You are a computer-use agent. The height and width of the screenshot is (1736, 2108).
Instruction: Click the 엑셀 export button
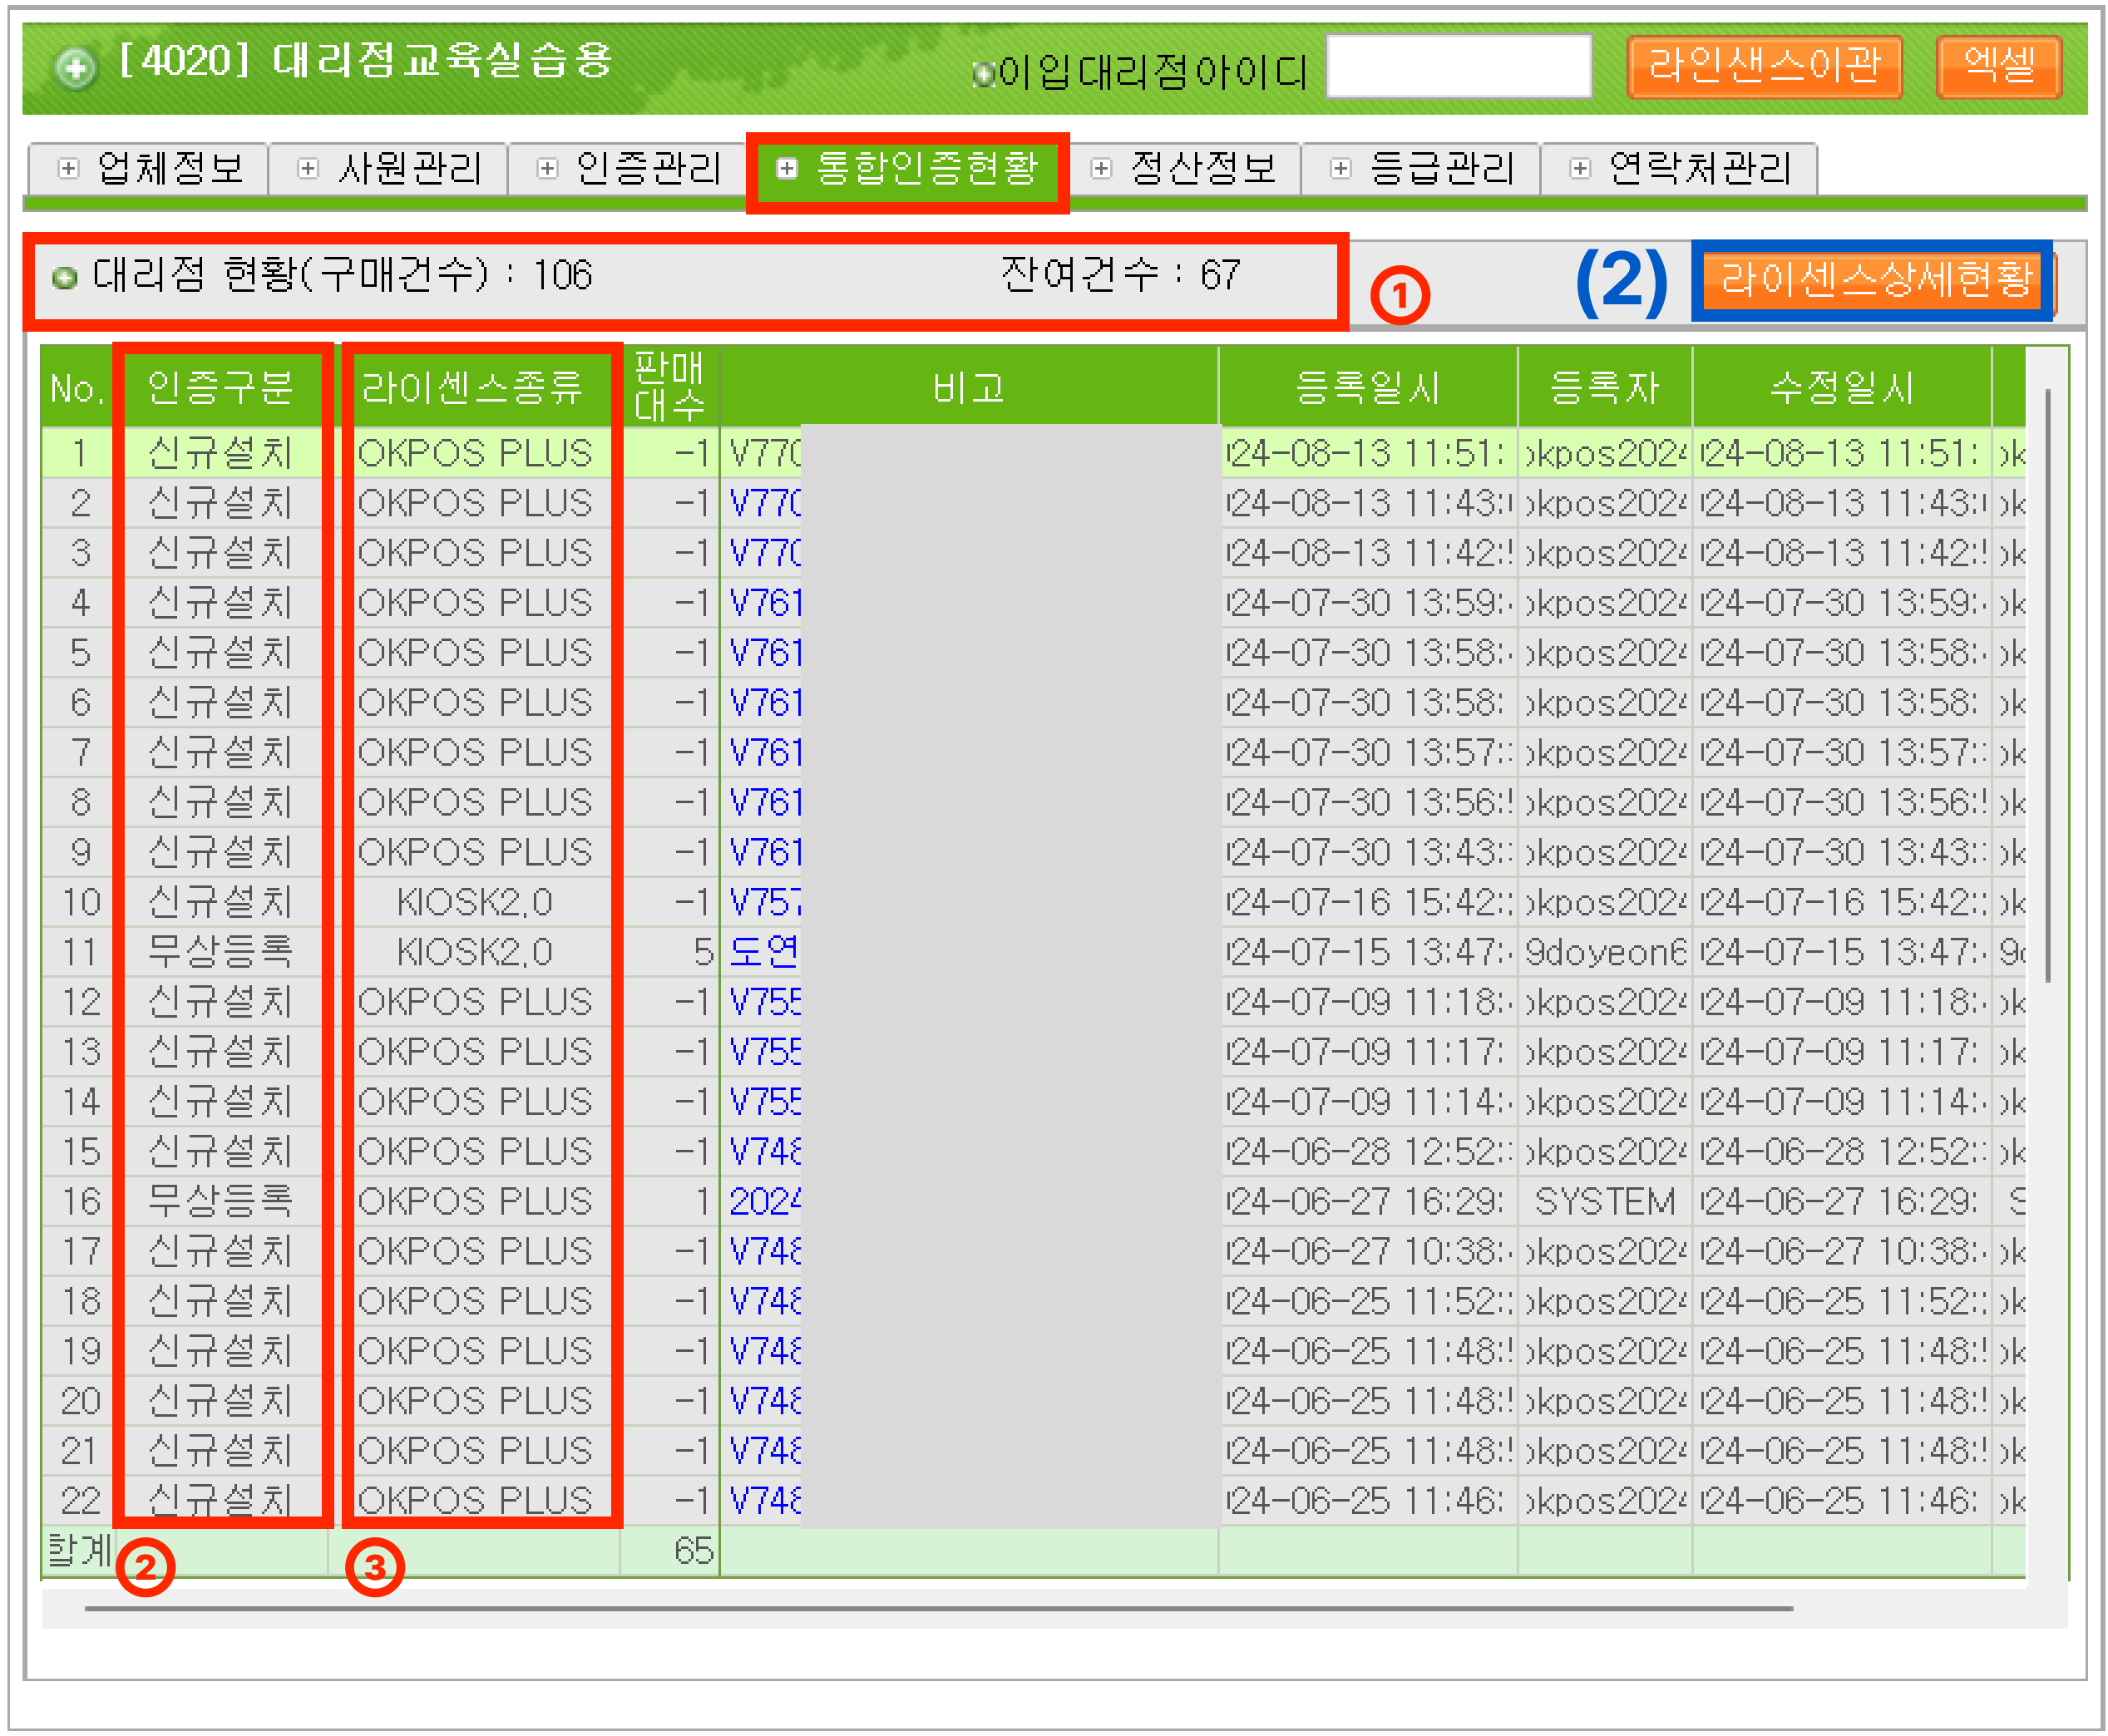[x=1998, y=66]
